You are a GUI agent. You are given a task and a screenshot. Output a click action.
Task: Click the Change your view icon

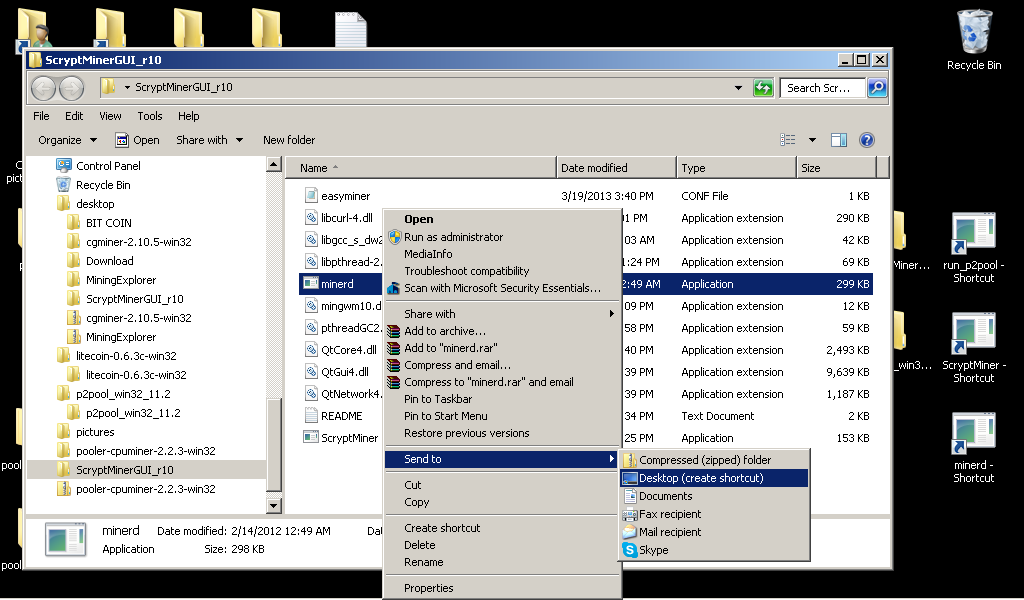tap(788, 140)
